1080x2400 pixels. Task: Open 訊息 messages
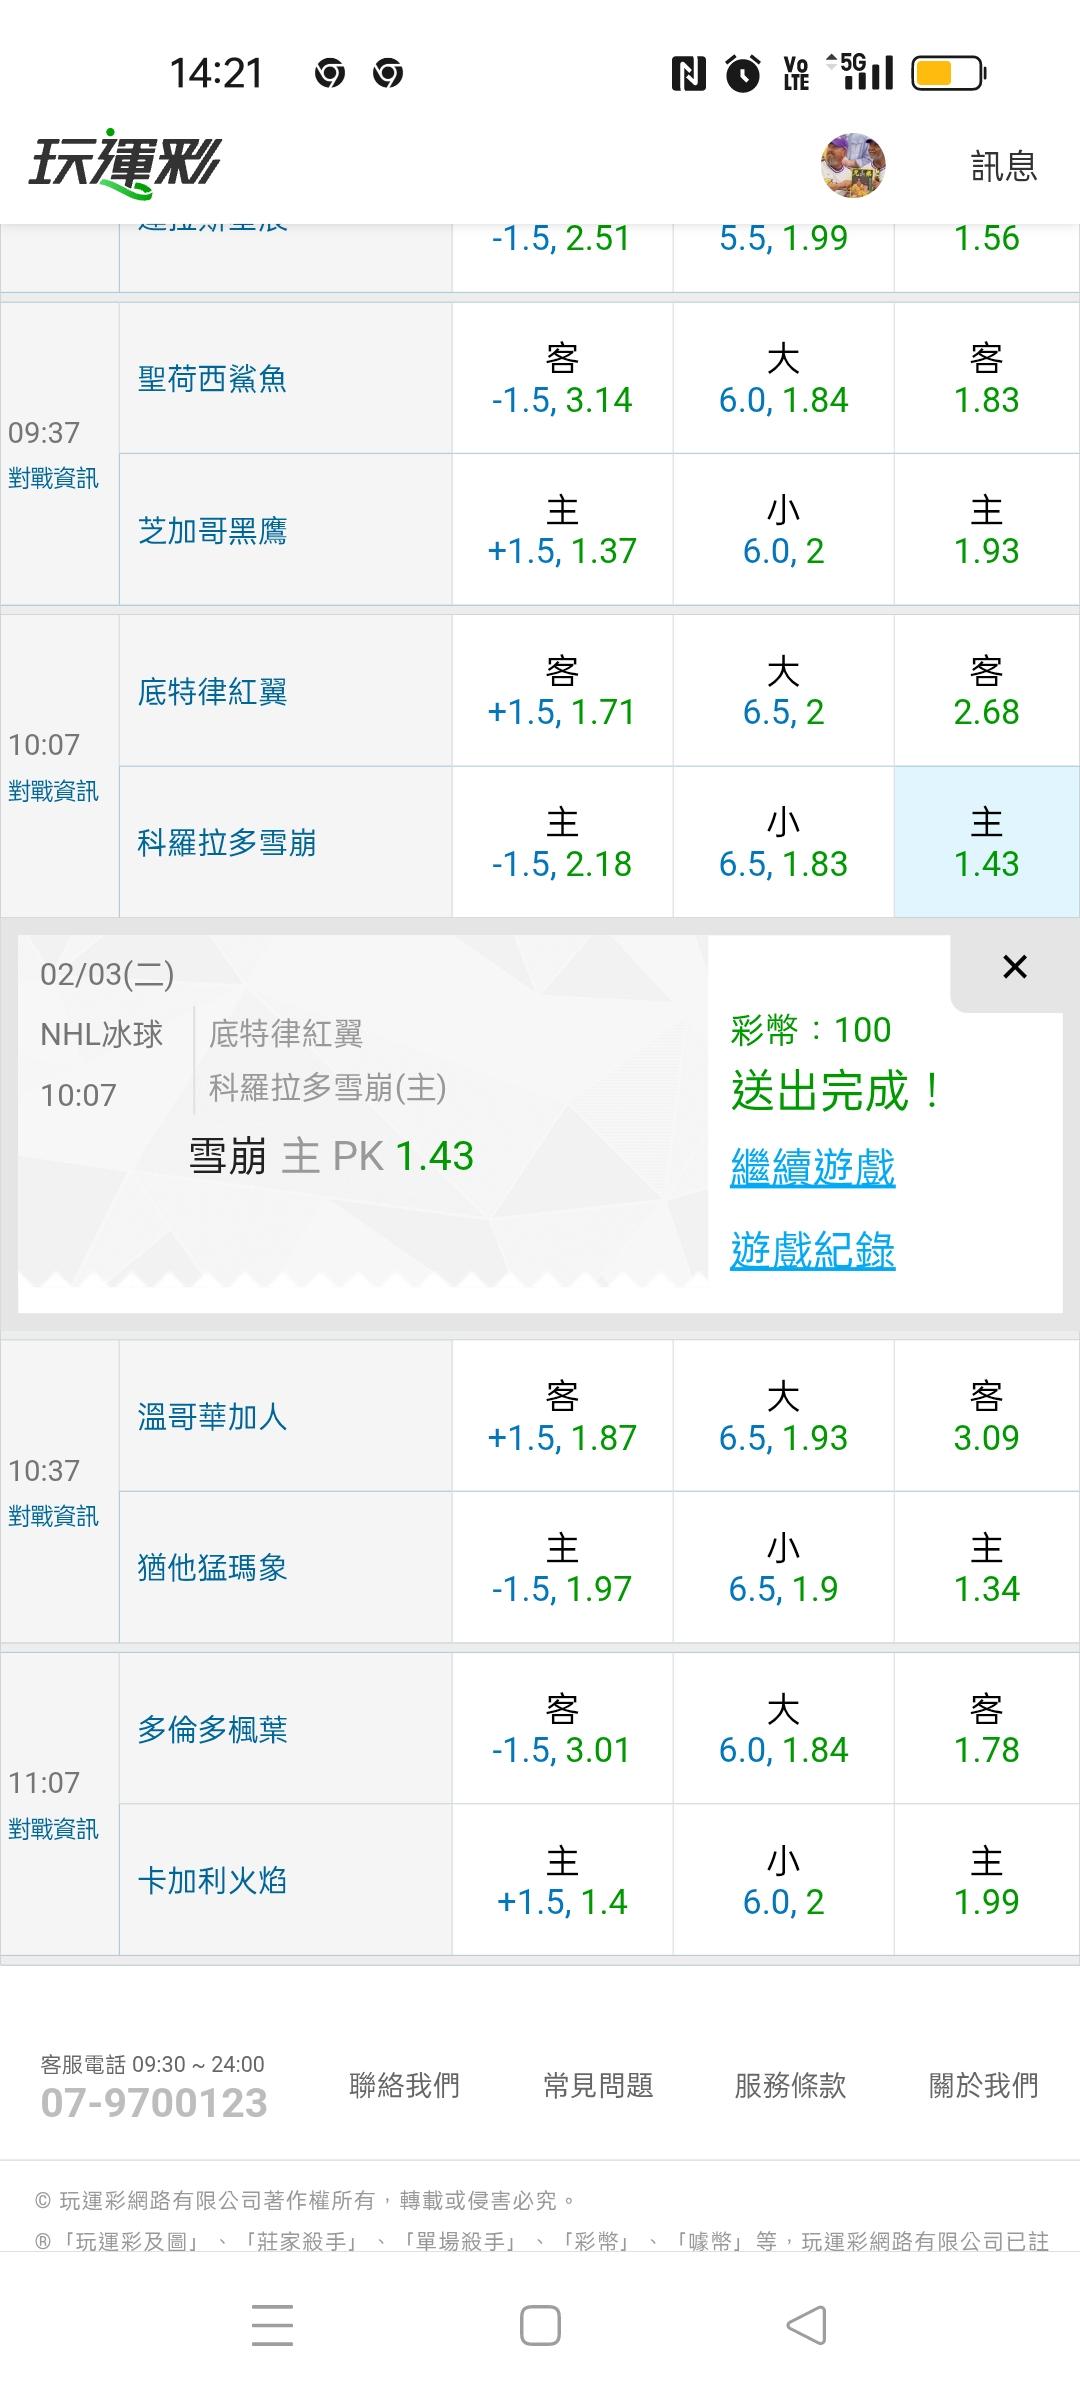(x=1003, y=166)
